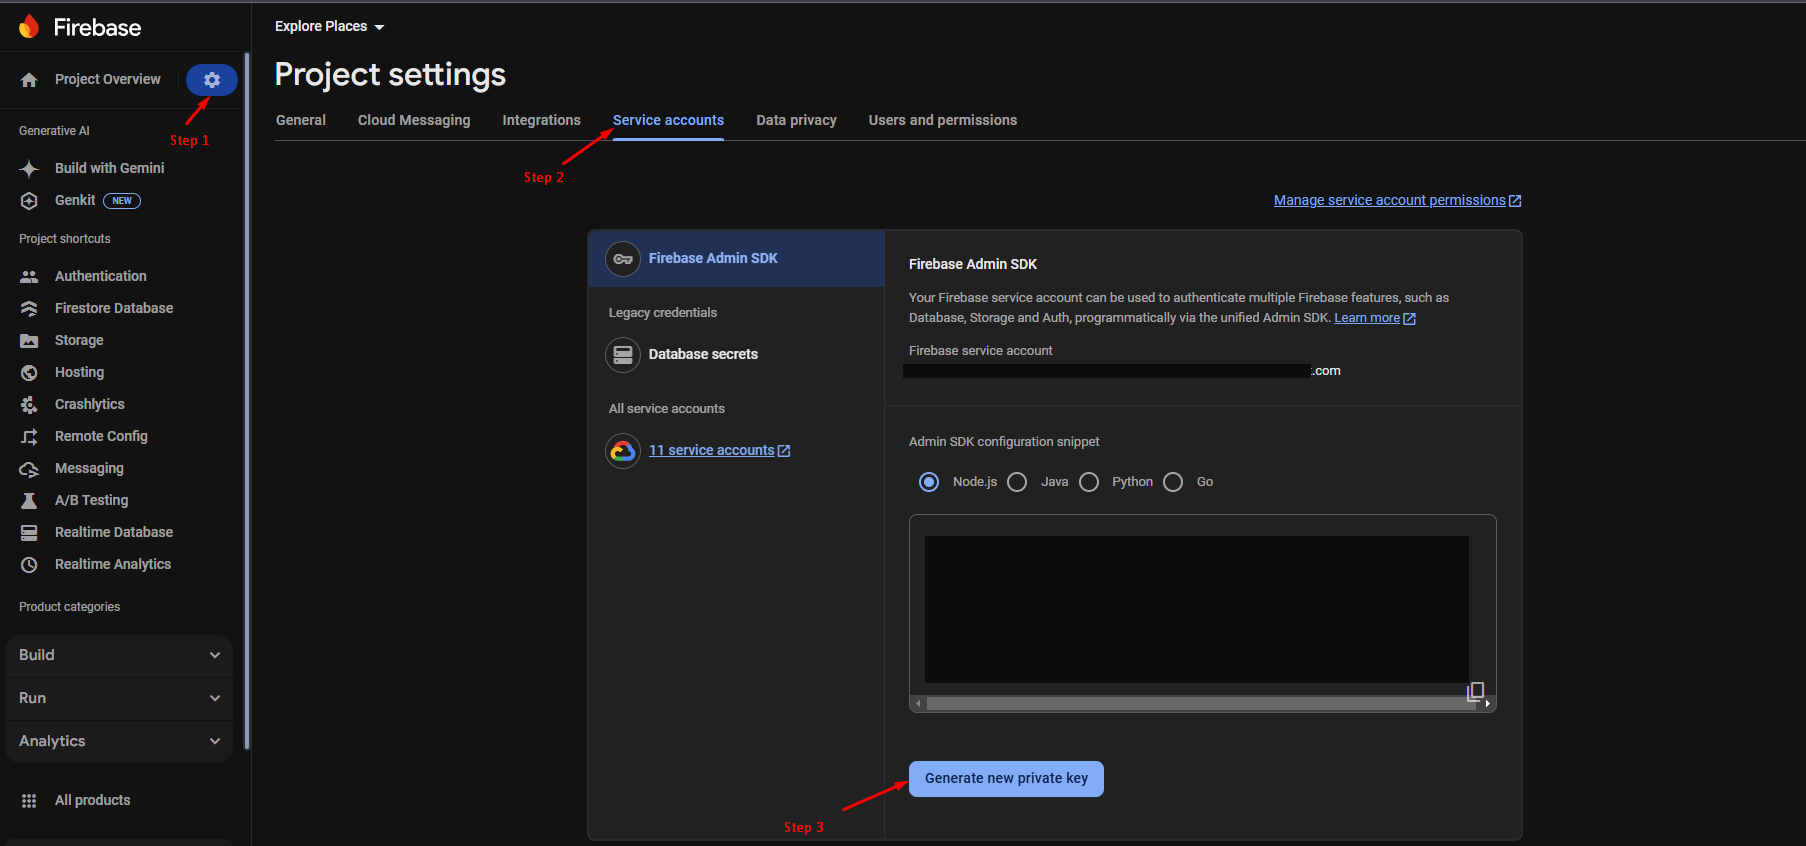Switch to the Data privacy tab
Screen dimensions: 1806x846
click(x=796, y=120)
